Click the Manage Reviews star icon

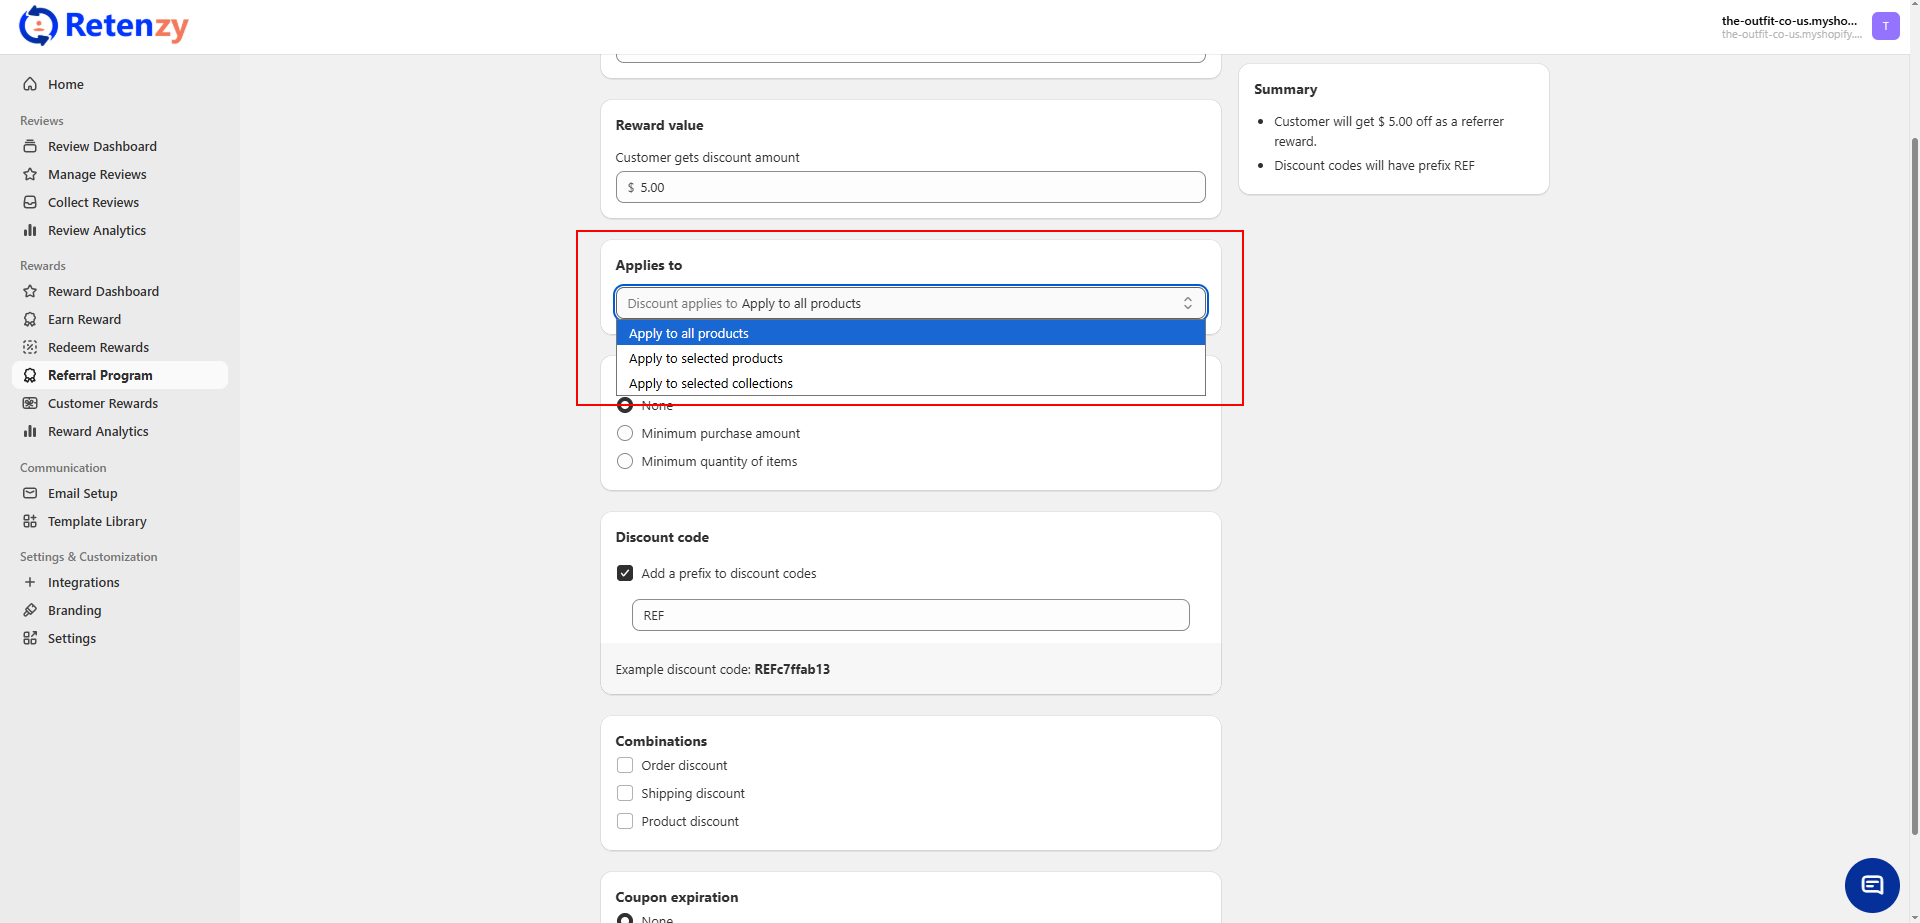pos(30,175)
